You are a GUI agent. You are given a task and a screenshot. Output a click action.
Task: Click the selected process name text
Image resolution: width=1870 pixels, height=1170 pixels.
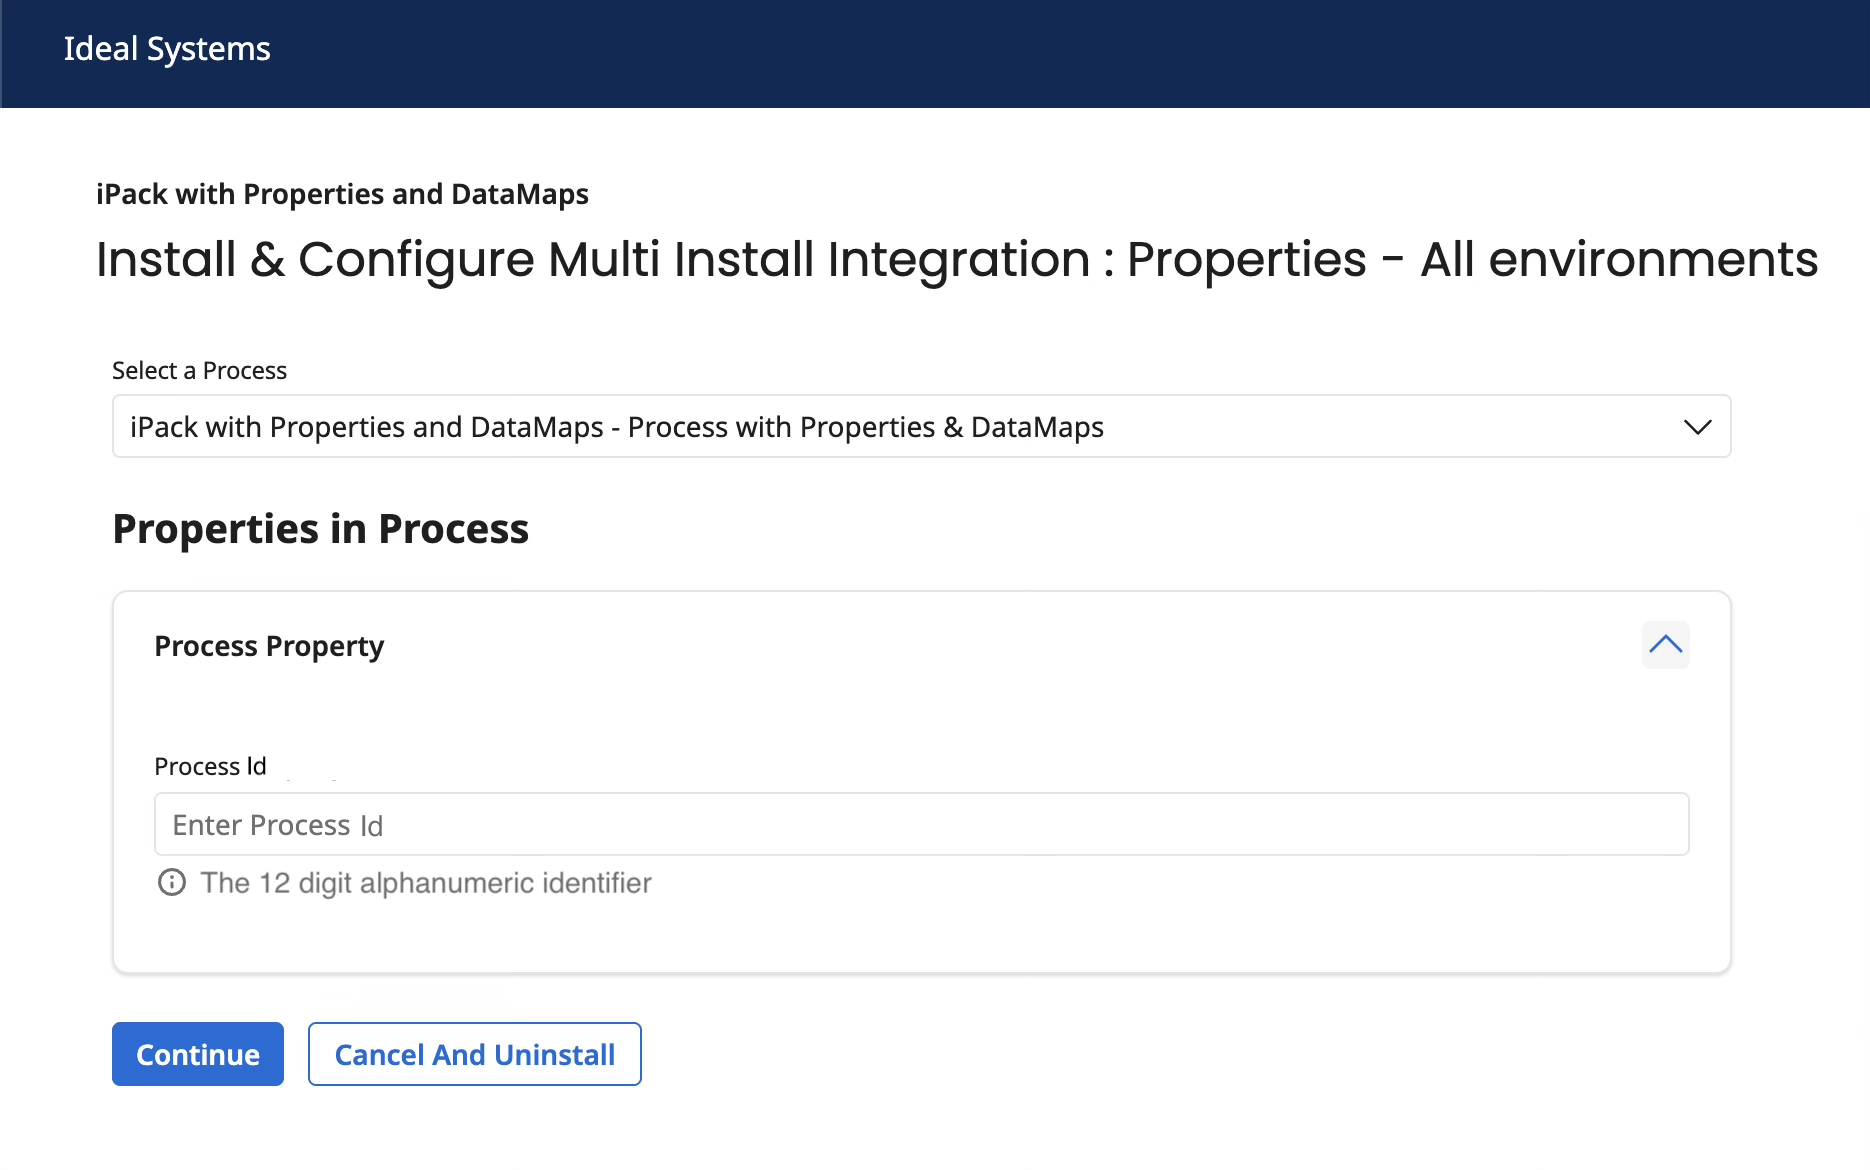(616, 427)
